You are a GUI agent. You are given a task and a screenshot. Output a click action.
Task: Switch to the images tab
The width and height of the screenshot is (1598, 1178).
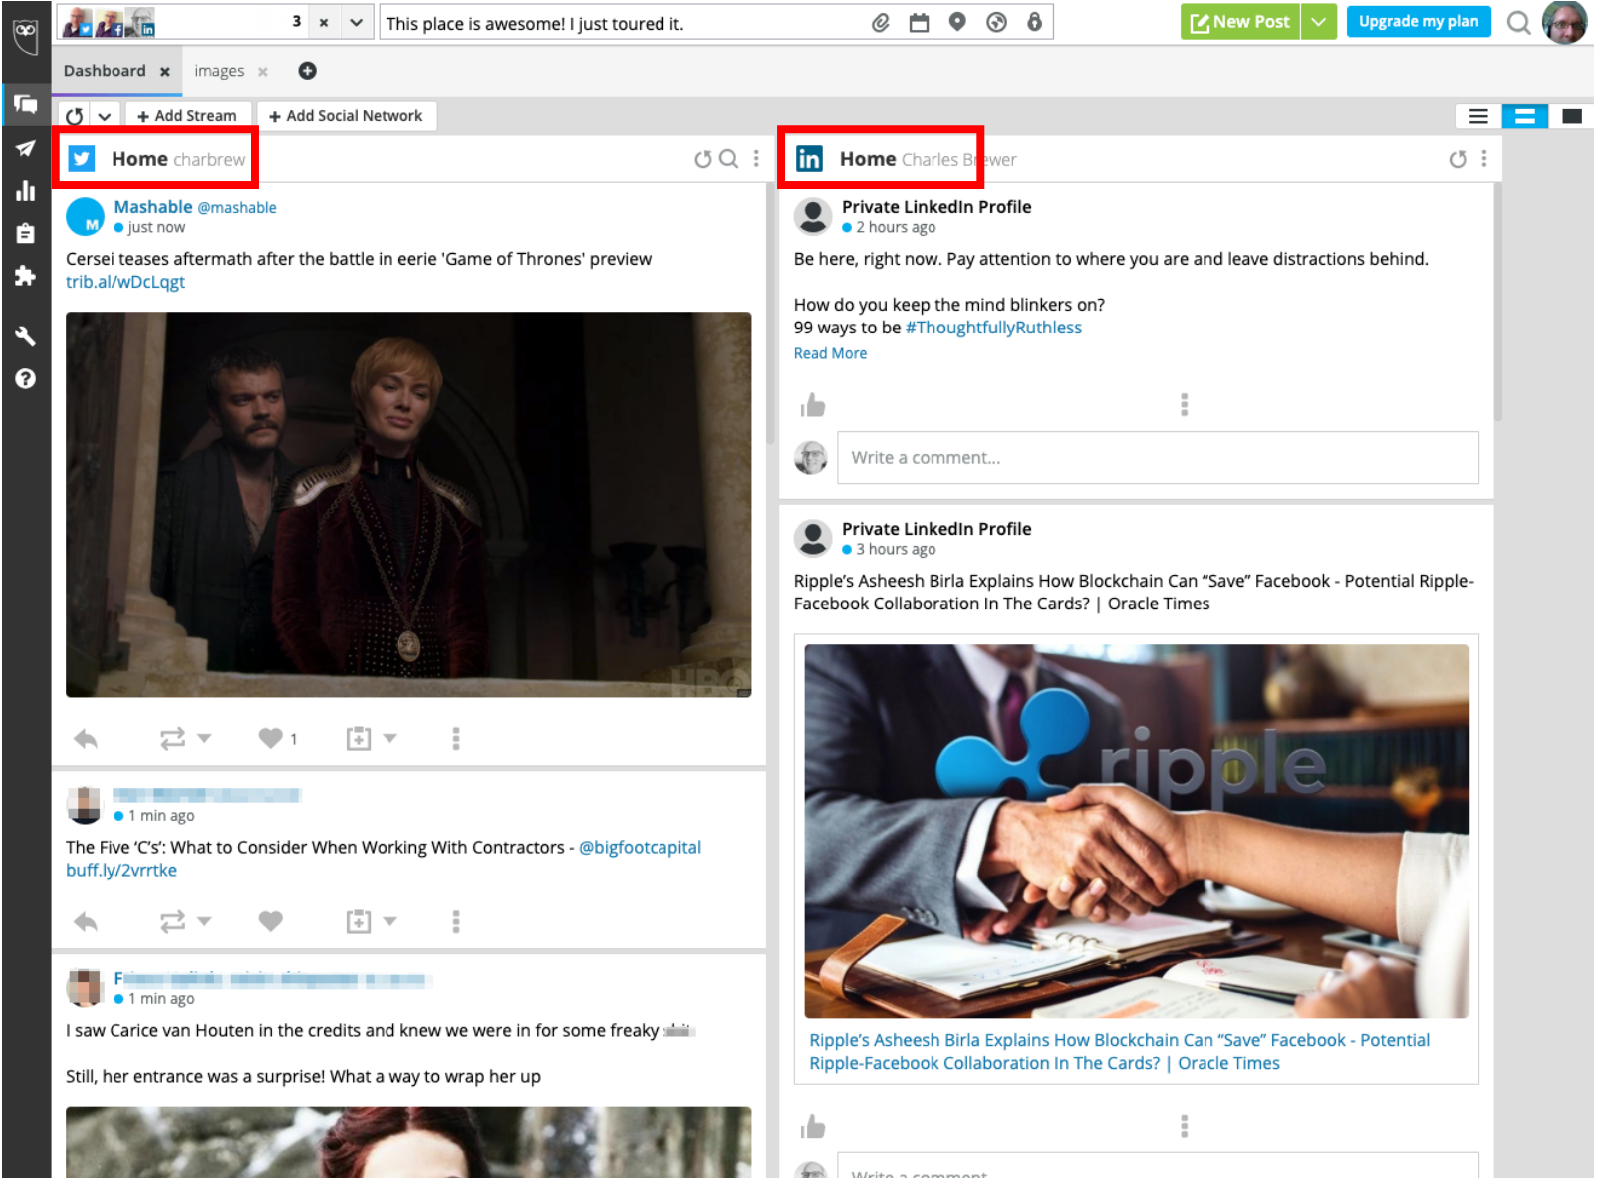coord(219,71)
